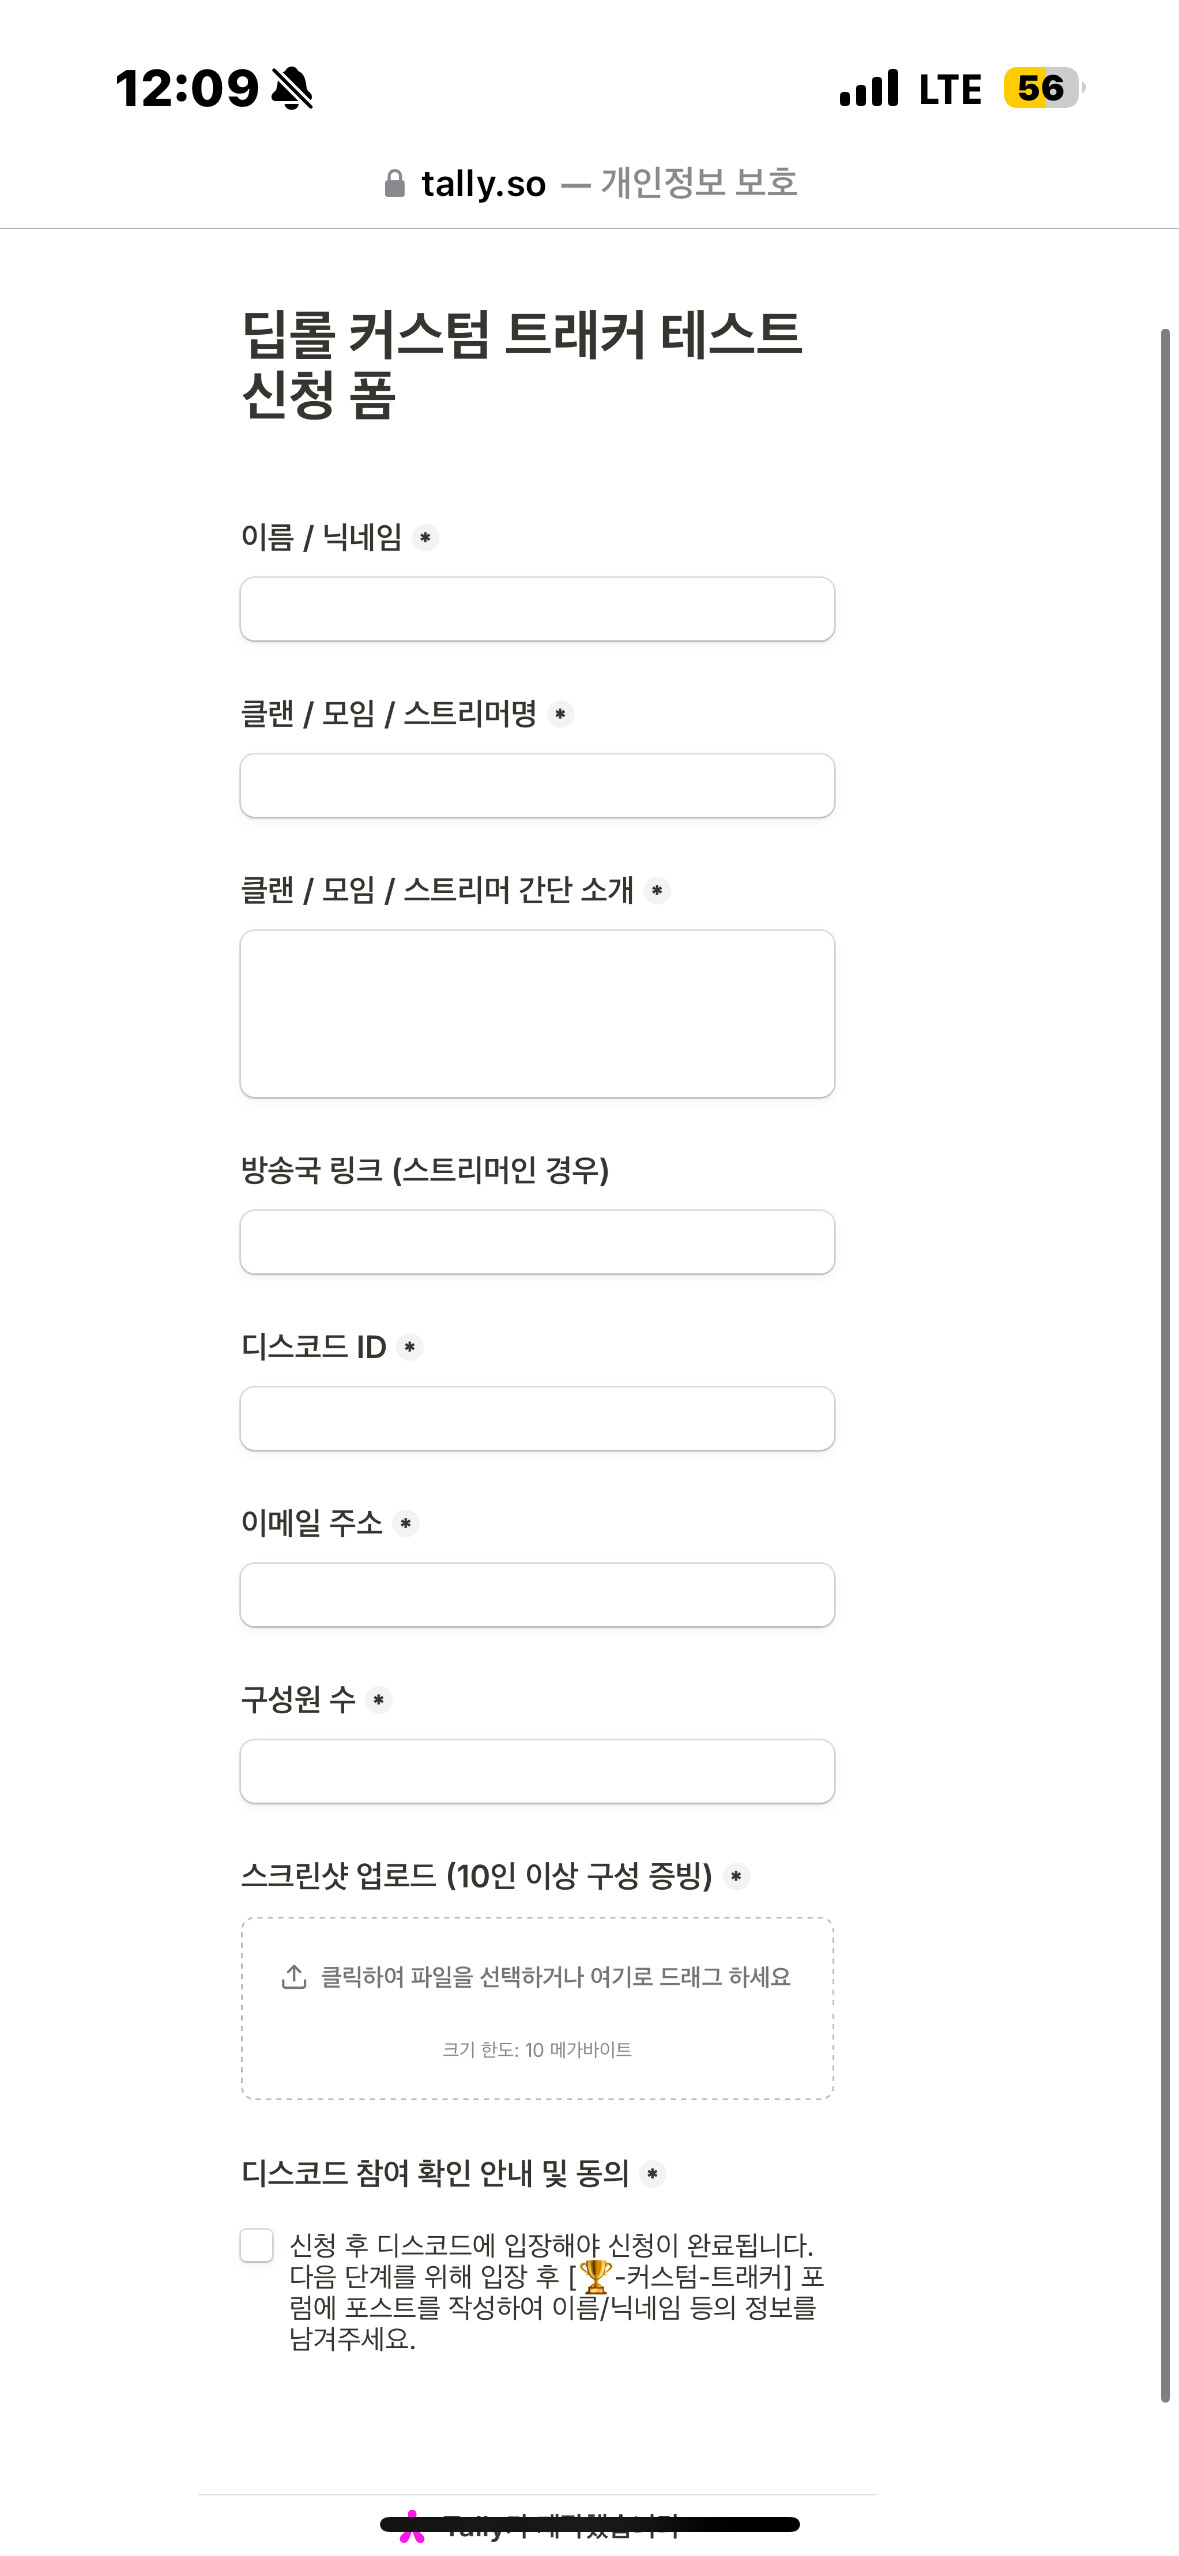Image resolution: width=1179 pixels, height=2556 pixels.
Task: Click the upload arrow icon in file dropzone
Action: tap(294, 1977)
